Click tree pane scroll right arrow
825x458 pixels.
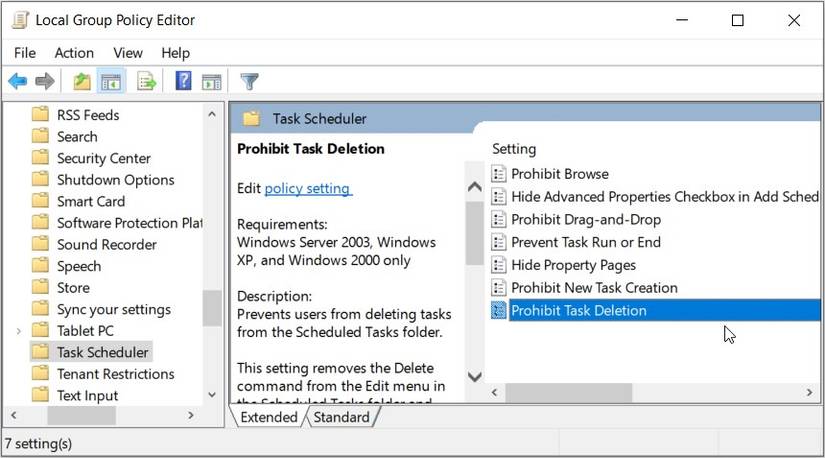191,415
